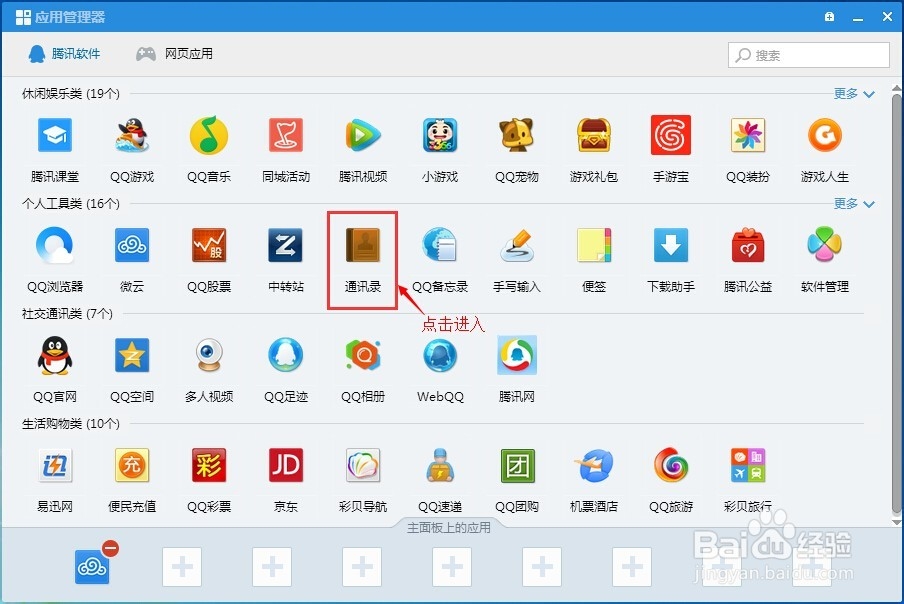Expand 更多 for 个人工具类 category
The width and height of the screenshot is (904, 604).
pos(845,202)
